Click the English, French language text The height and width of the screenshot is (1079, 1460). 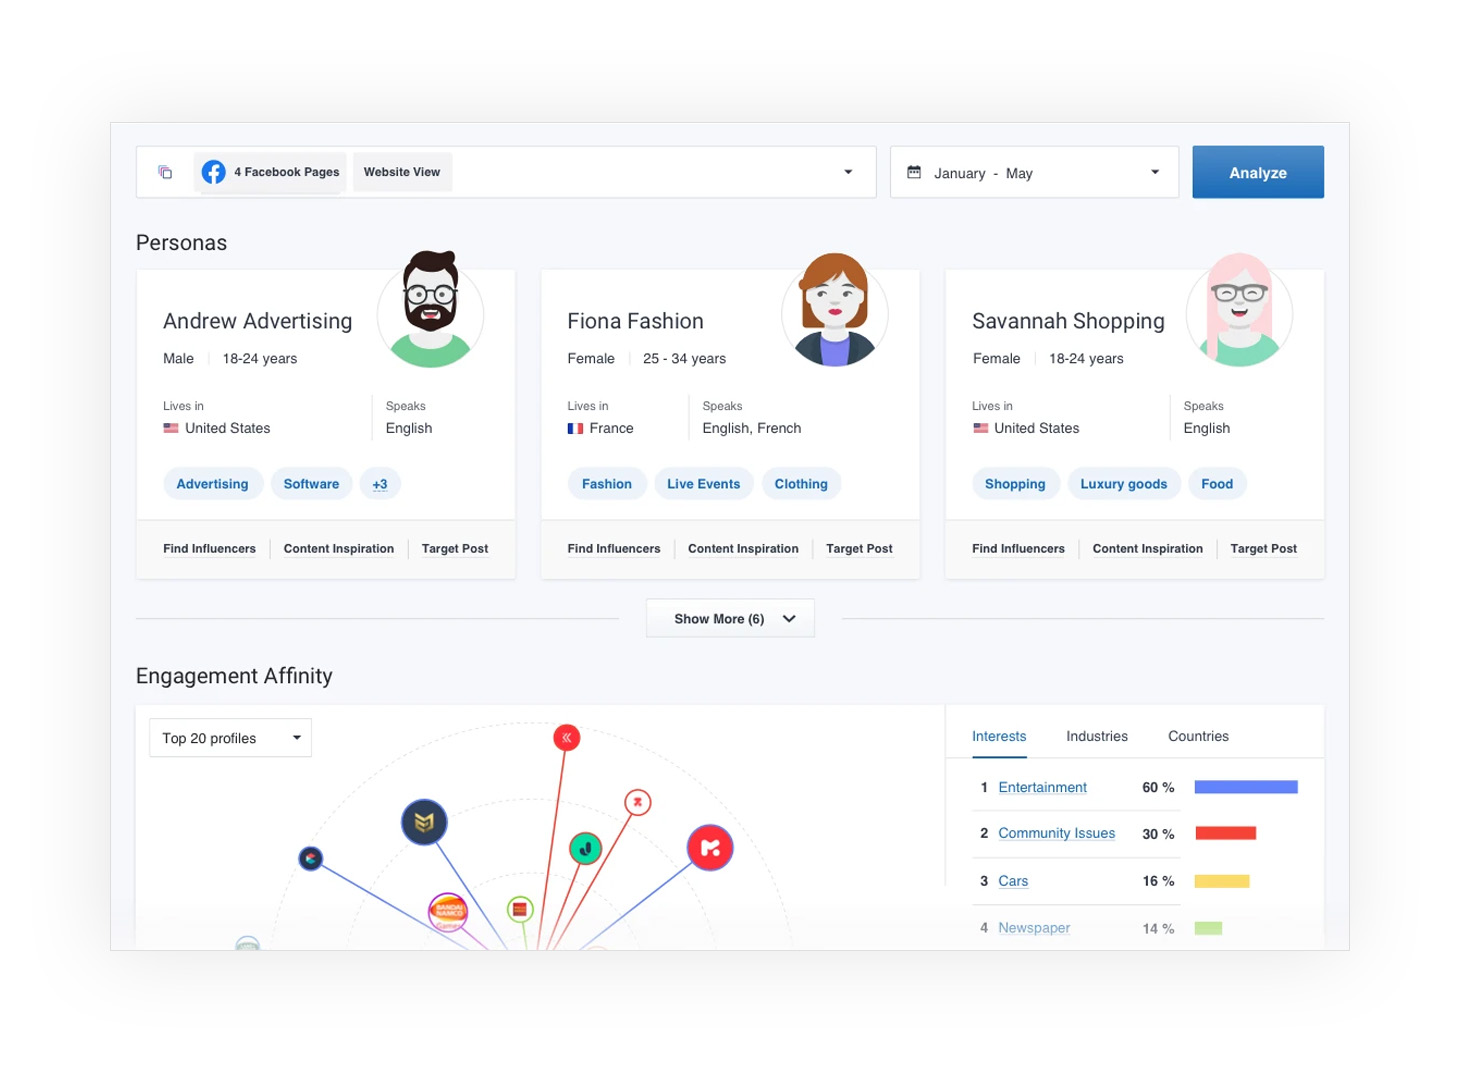[751, 428]
